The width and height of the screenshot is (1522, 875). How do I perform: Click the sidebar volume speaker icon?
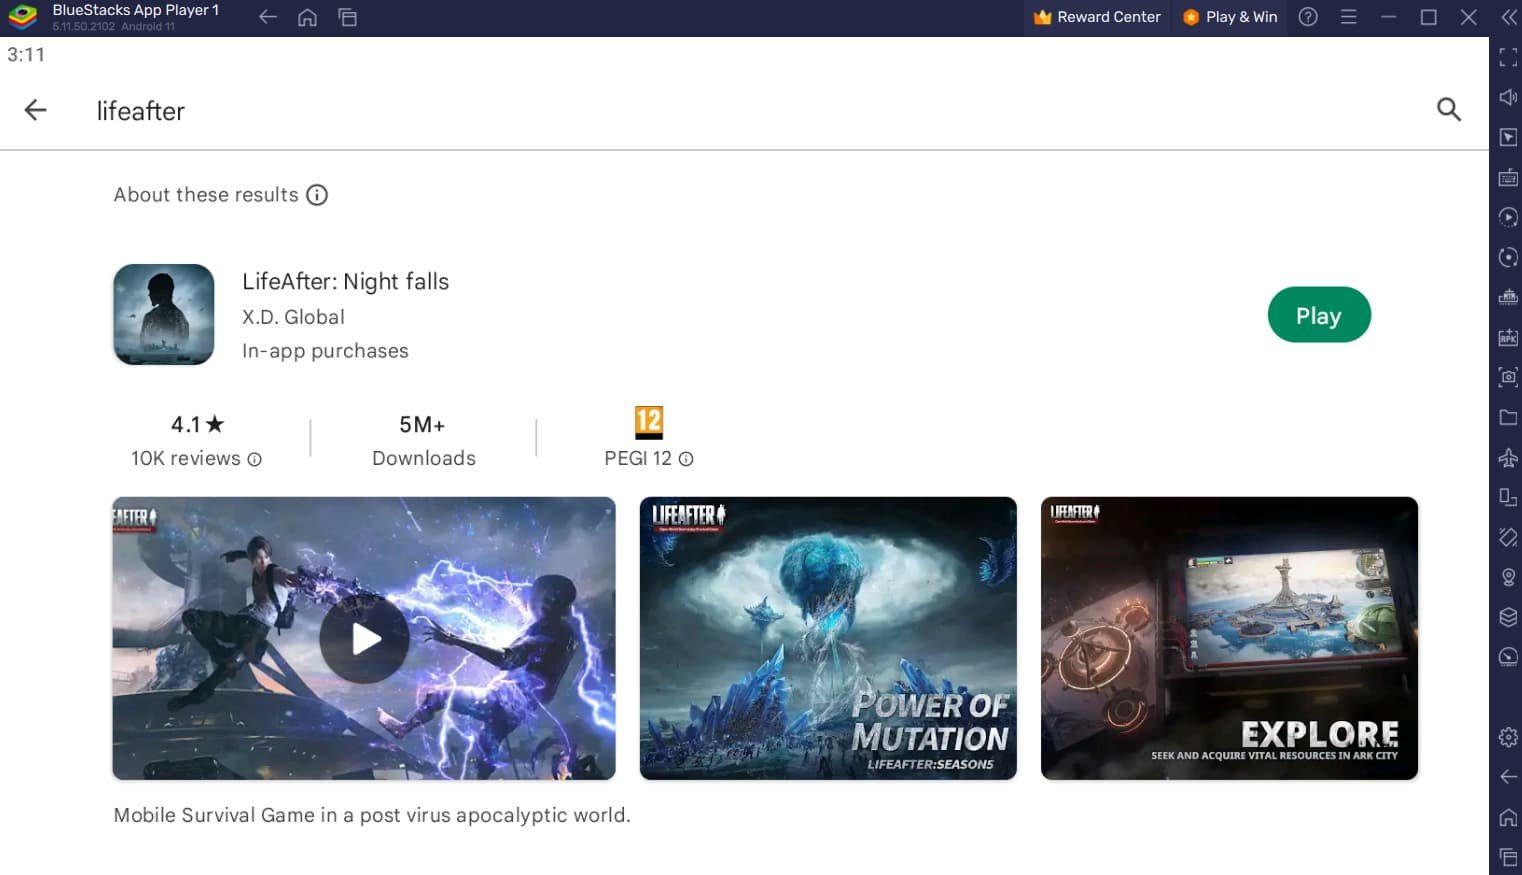pyautogui.click(x=1508, y=97)
